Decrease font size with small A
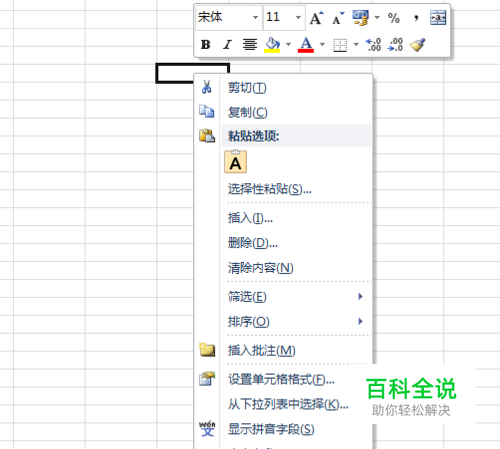The height and width of the screenshot is (449, 500). [x=338, y=18]
